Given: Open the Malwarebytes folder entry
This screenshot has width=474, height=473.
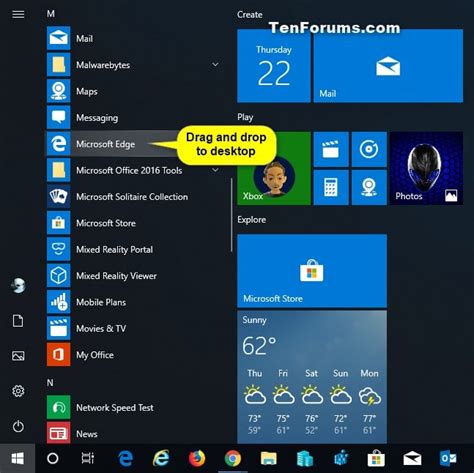Looking at the screenshot, I should [133, 65].
